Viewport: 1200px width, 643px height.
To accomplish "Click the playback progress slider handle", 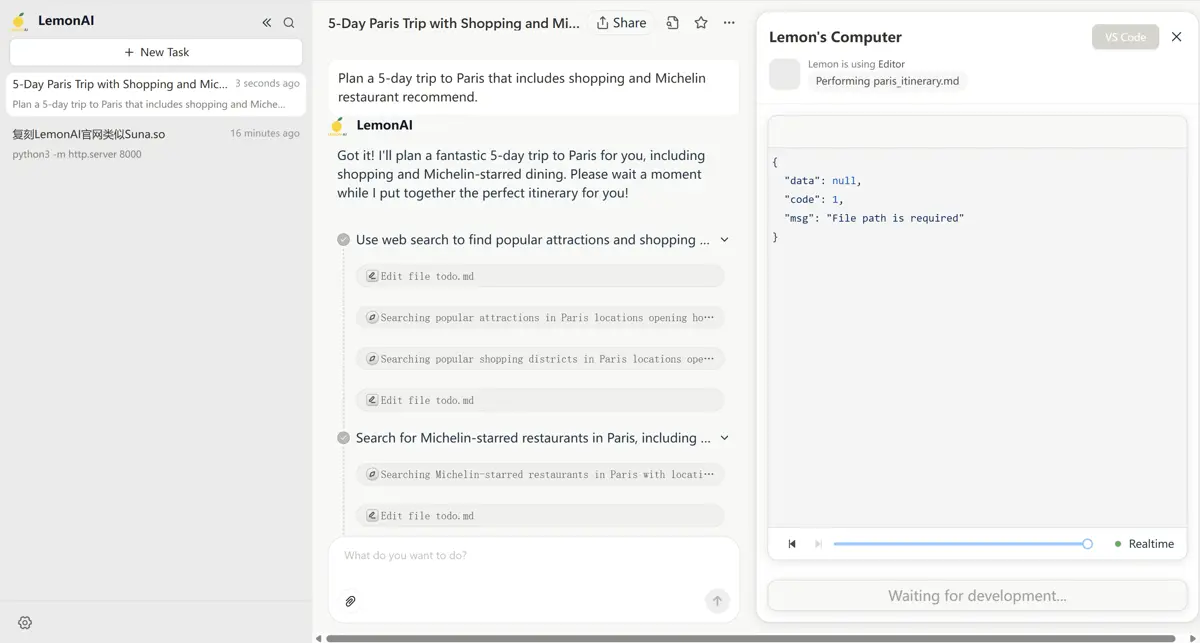I will click(1087, 544).
